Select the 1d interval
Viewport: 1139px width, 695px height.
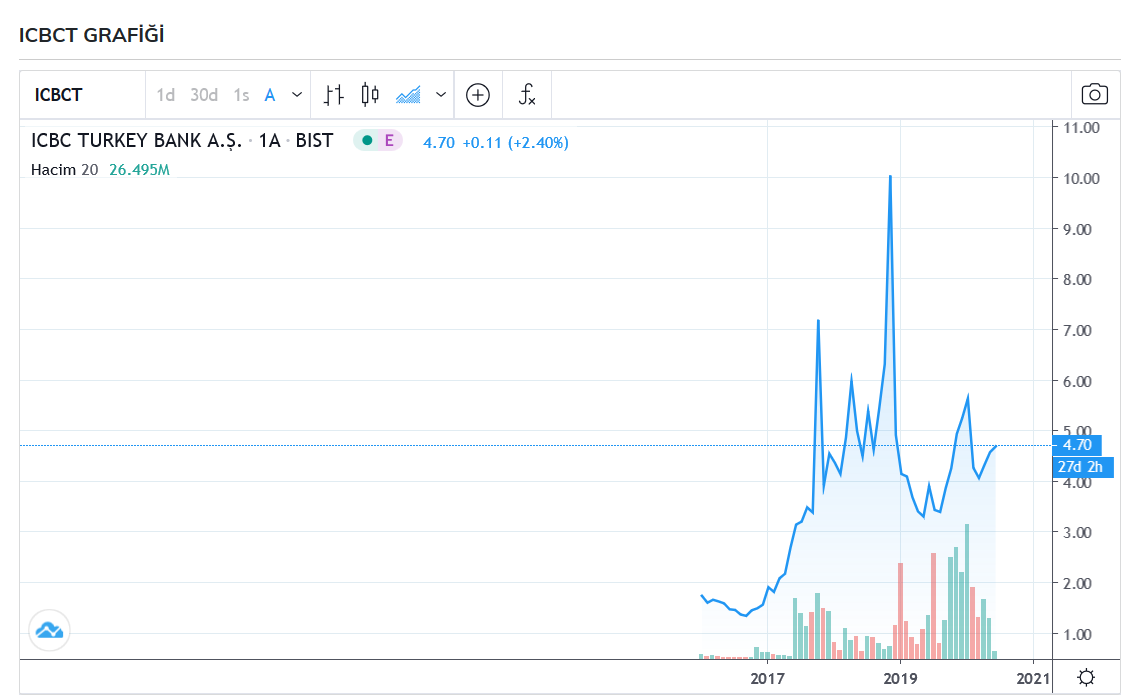click(x=166, y=95)
